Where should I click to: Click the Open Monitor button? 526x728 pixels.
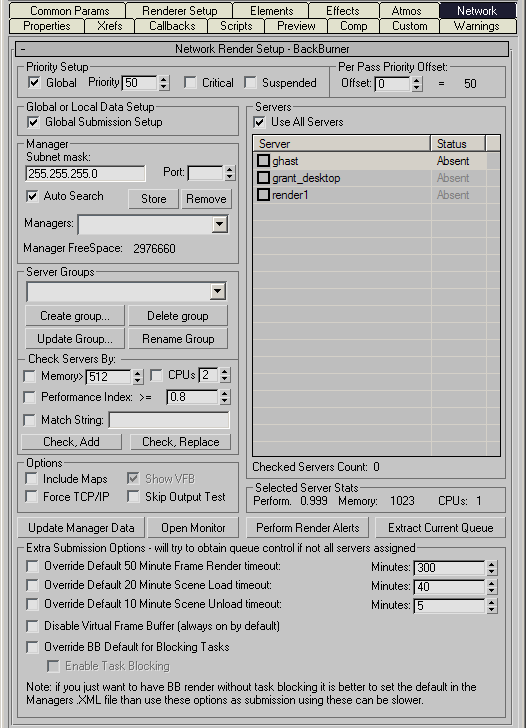point(193,528)
